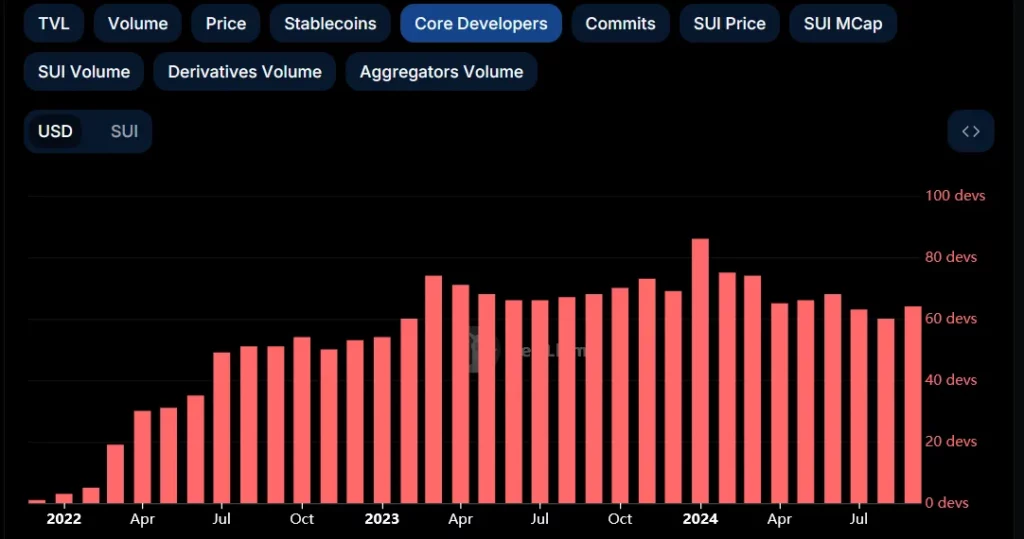Enable the Aggregators Volume chip
1024x539 pixels.
441,72
